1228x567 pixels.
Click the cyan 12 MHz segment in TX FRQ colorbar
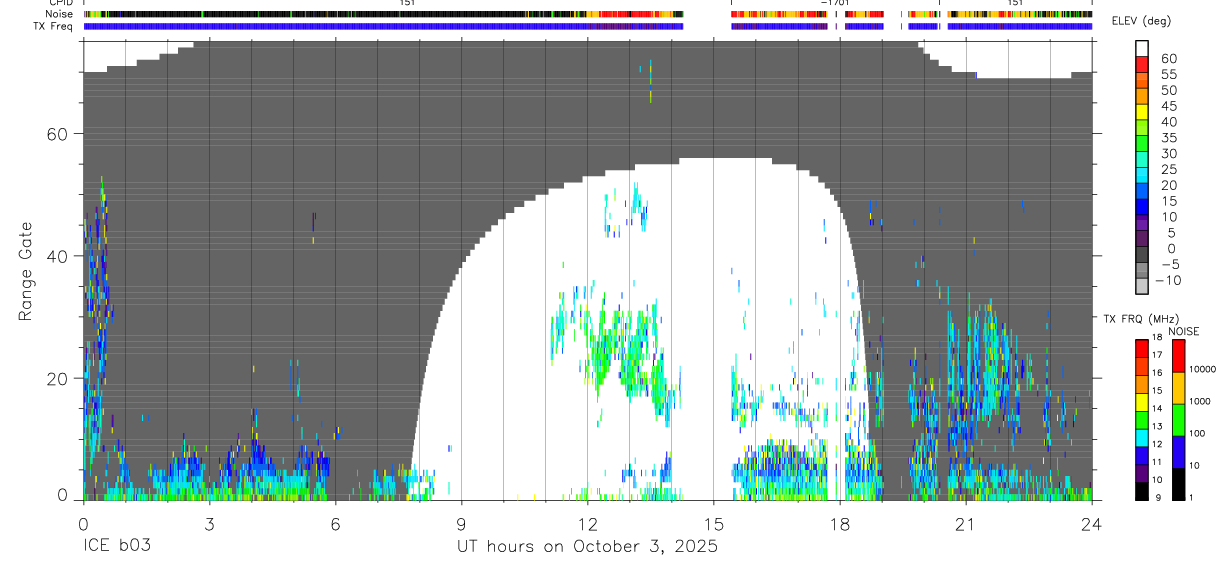(1142, 437)
